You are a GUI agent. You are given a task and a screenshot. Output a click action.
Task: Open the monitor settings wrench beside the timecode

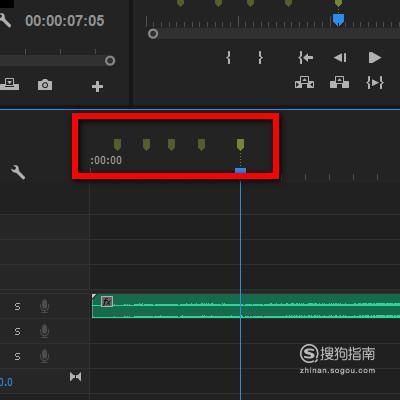[x=5, y=21]
